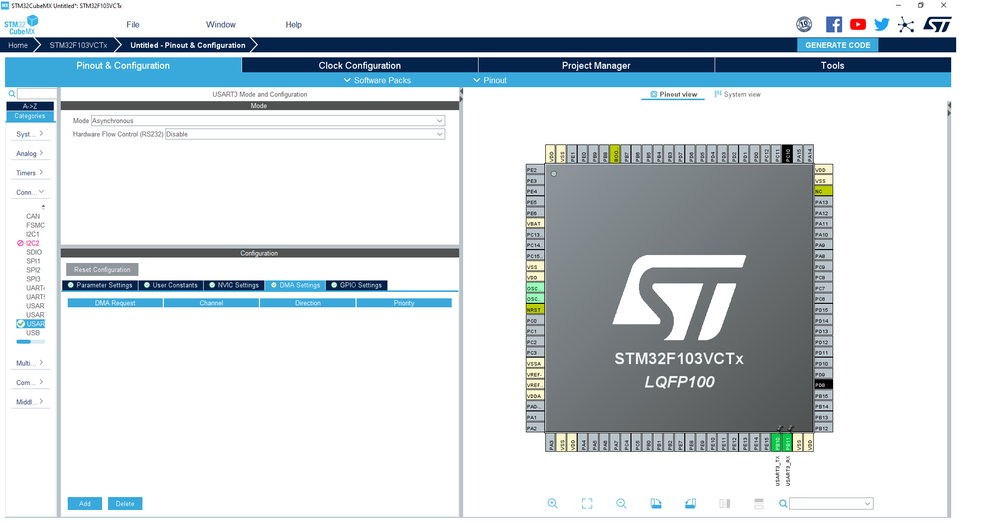The height and width of the screenshot is (523, 998).
Task: Open the Clock Configuration tab
Action: point(360,66)
